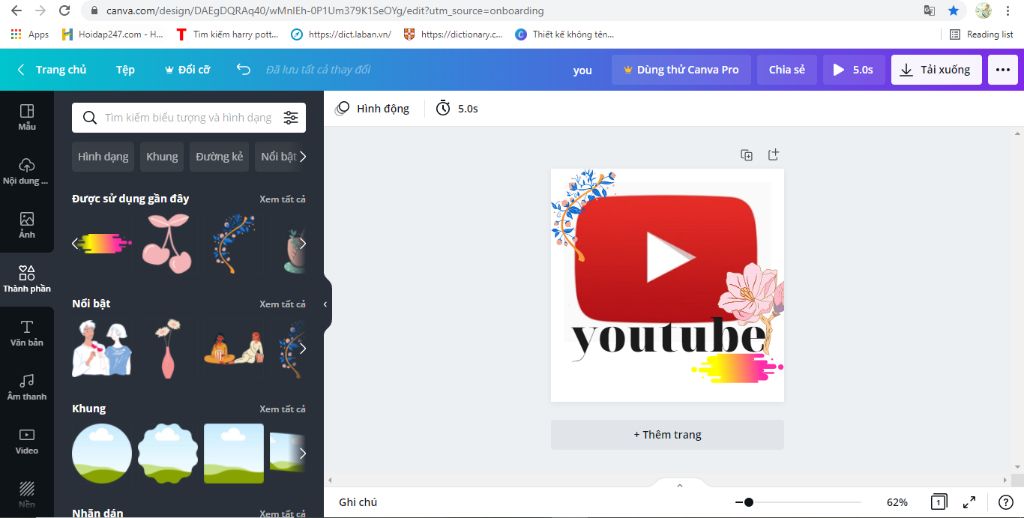Reload the browser page
This screenshot has height=518, width=1024.
click(x=64, y=10)
